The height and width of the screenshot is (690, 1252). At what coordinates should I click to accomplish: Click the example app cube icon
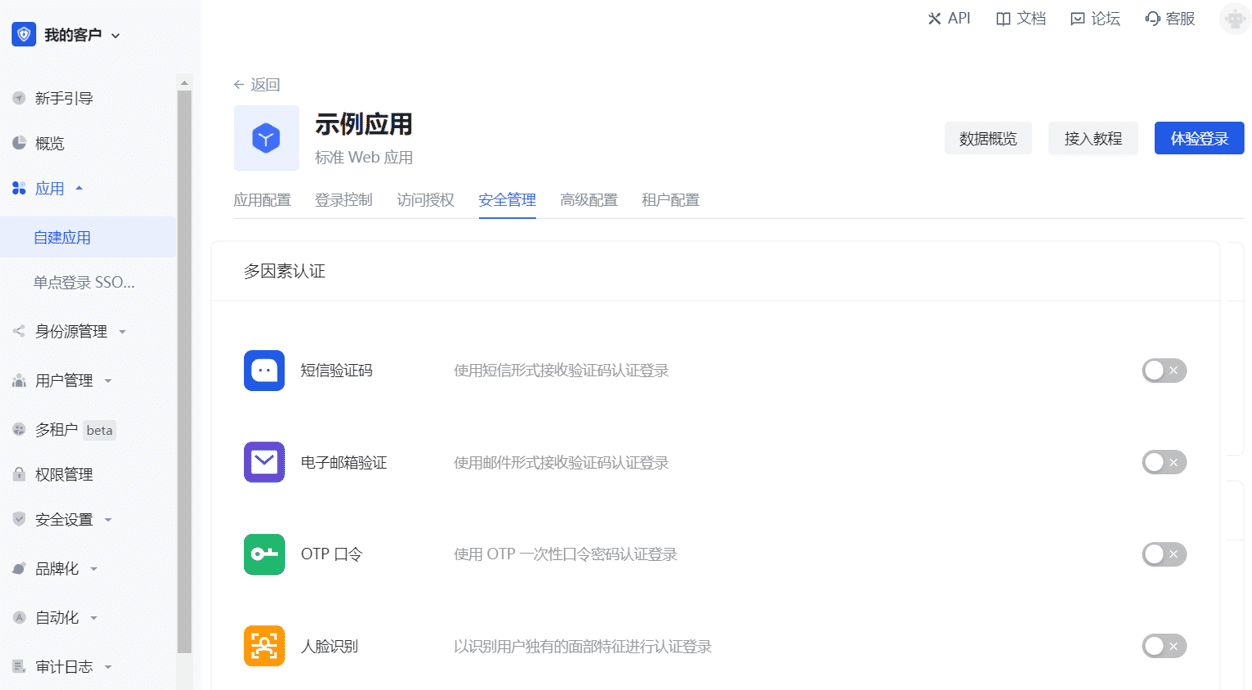pos(266,138)
